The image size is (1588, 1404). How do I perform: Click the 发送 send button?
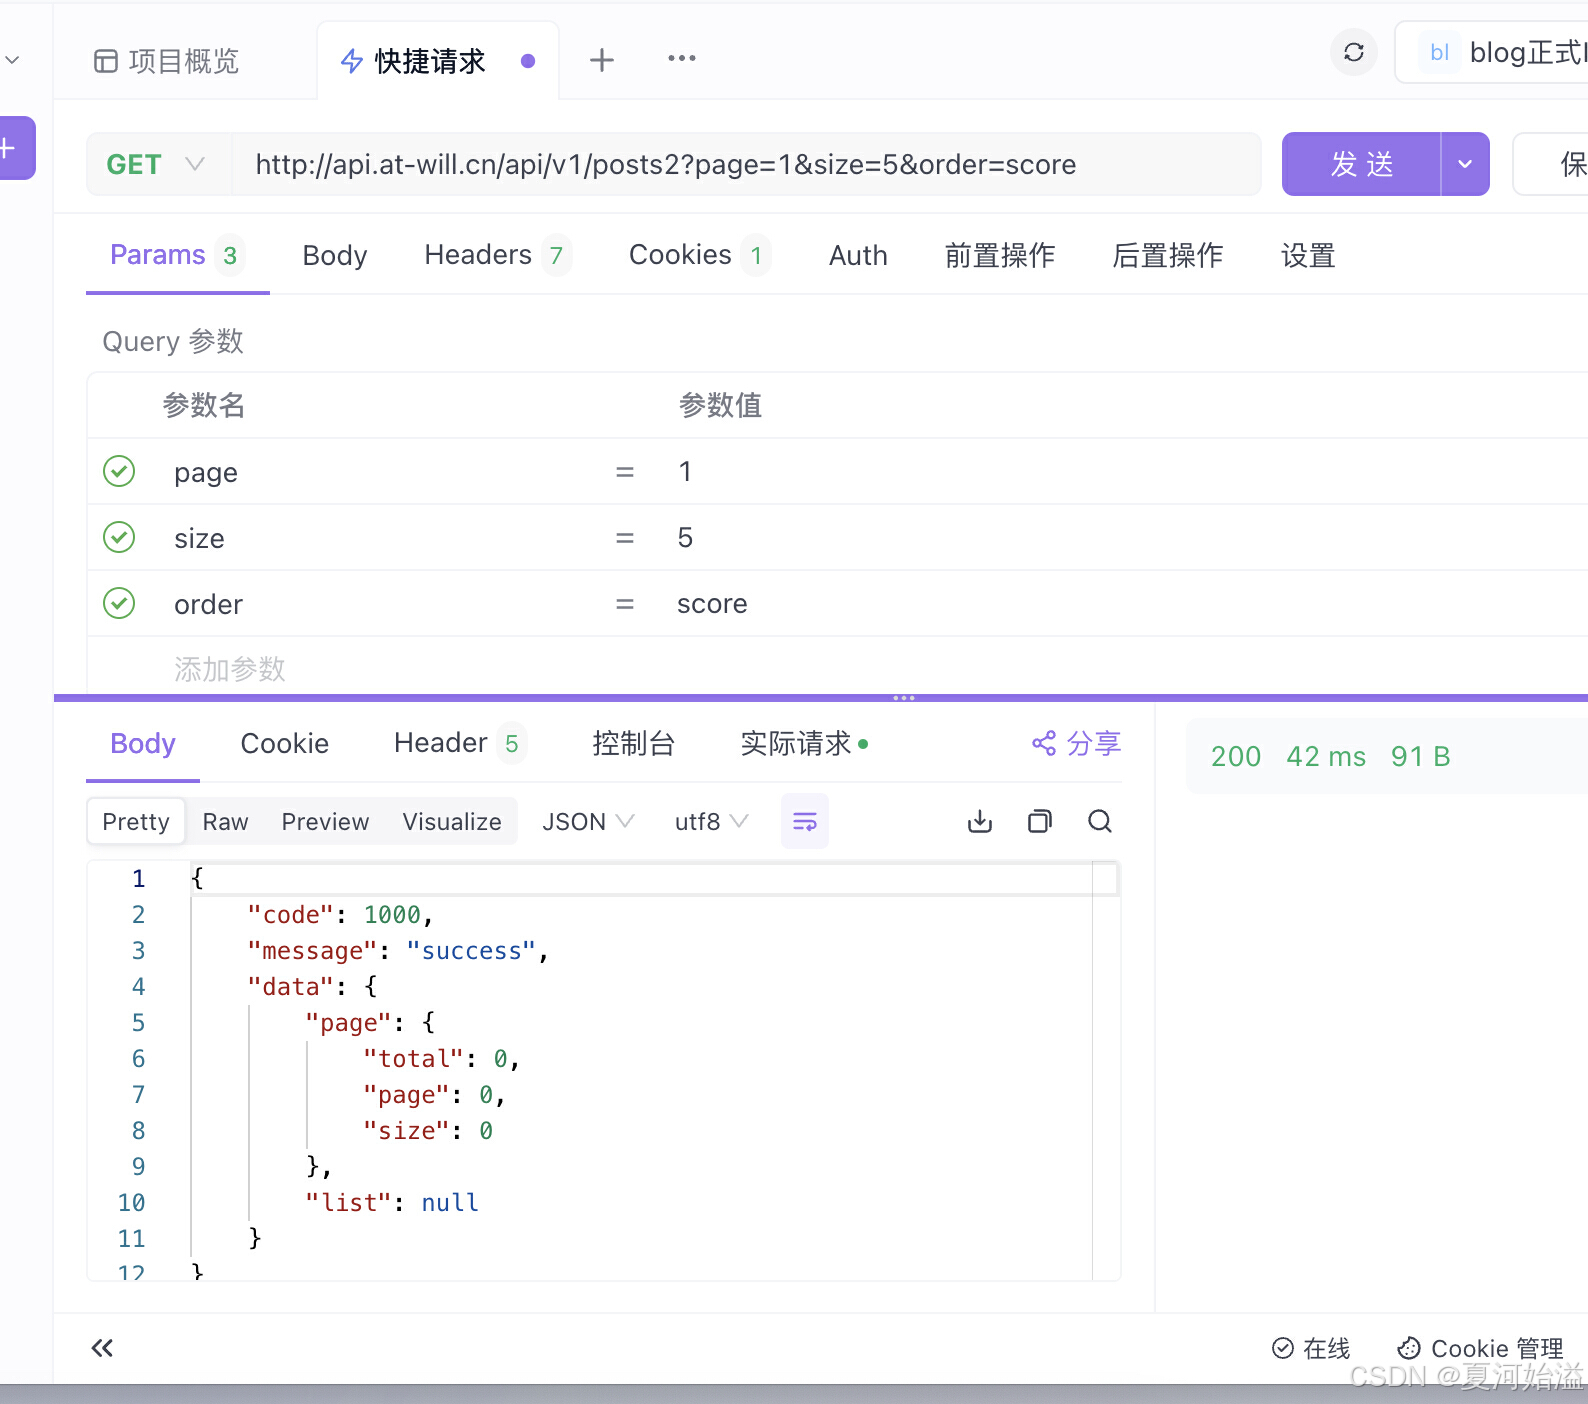pos(1362,164)
